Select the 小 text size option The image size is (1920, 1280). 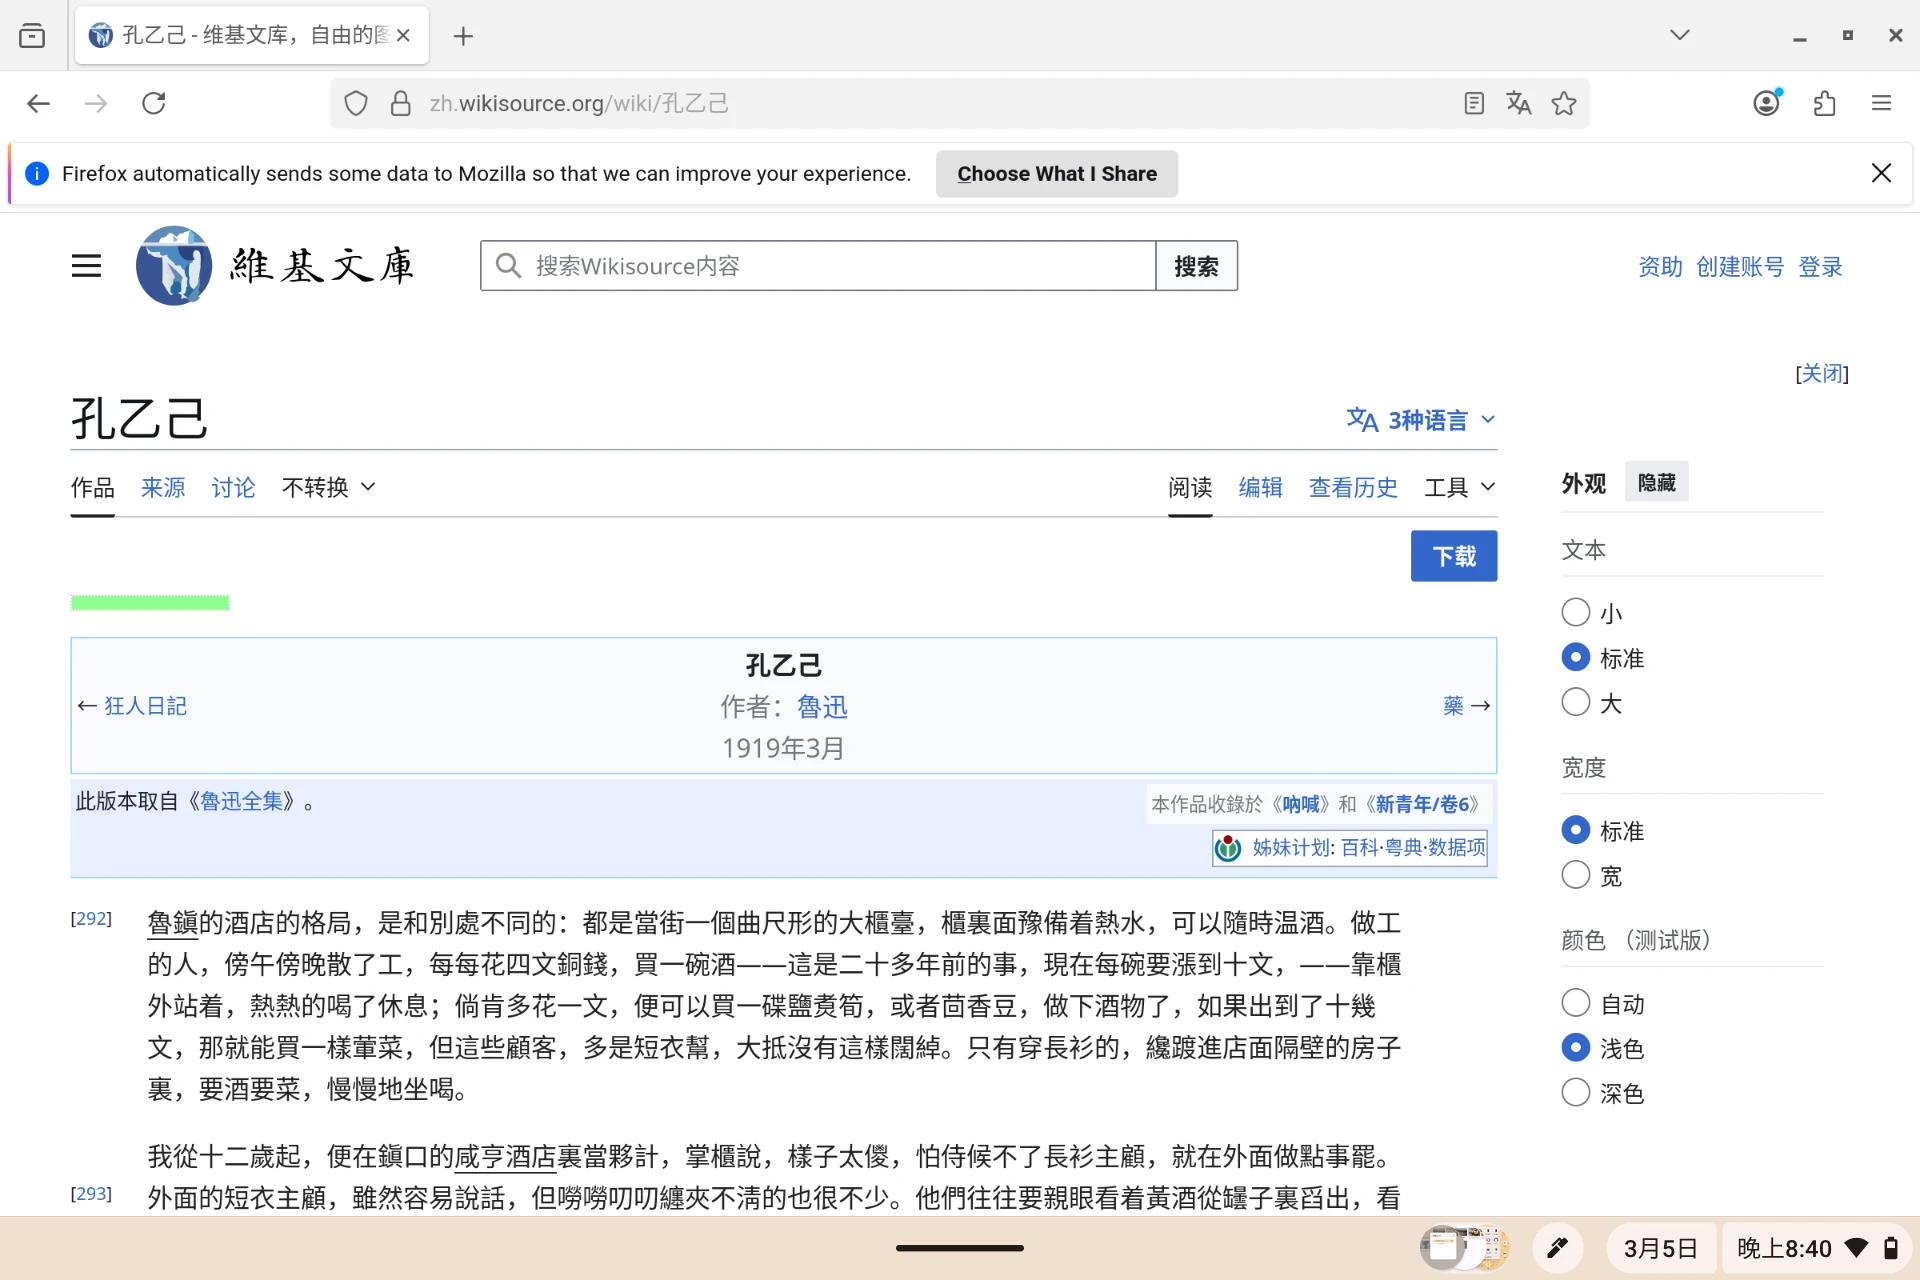click(x=1576, y=612)
